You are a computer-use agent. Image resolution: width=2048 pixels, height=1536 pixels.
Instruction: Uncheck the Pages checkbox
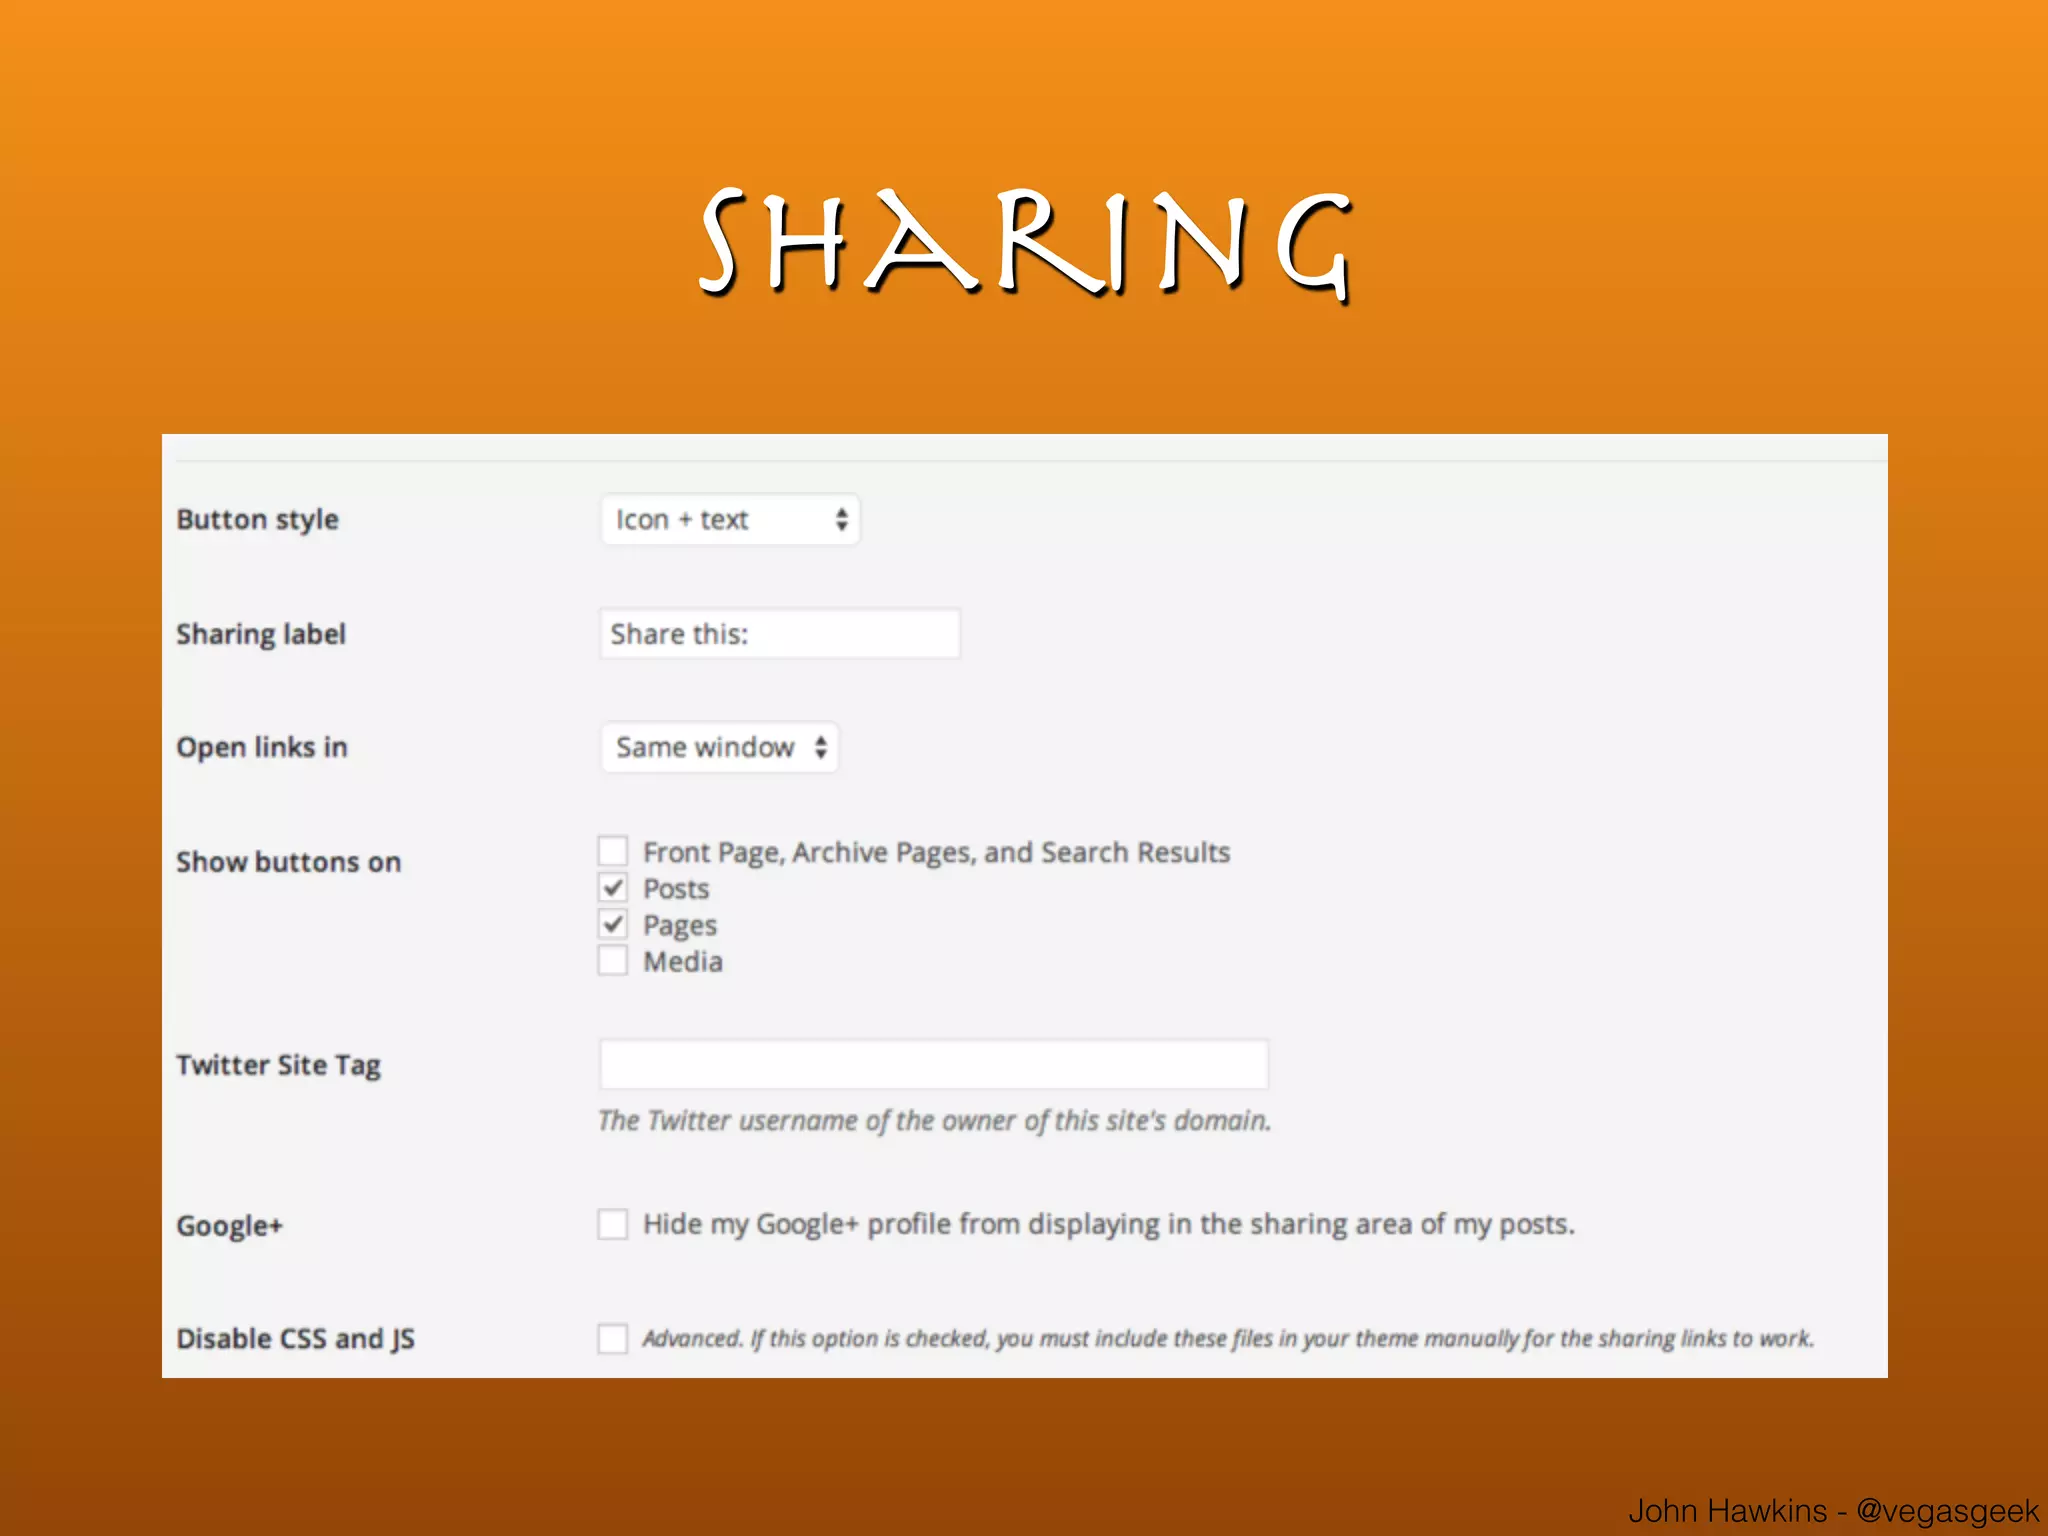(x=613, y=923)
